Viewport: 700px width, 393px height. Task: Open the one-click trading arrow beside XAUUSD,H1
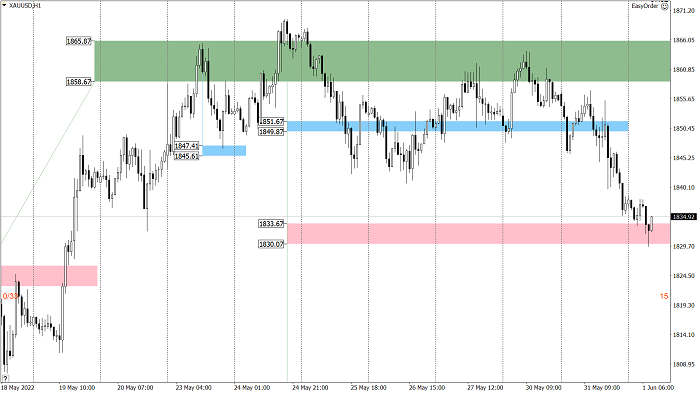4,6
